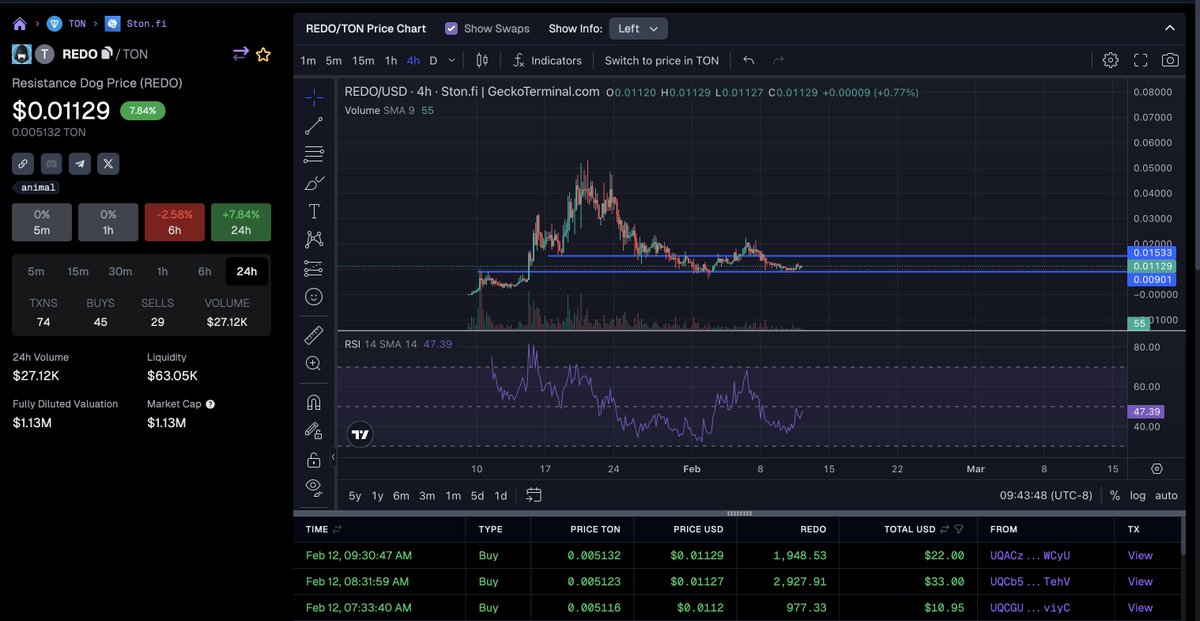Select the trend line drawing tool
Viewport: 1200px width, 621px height.
pyautogui.click(x=314, y=126)
